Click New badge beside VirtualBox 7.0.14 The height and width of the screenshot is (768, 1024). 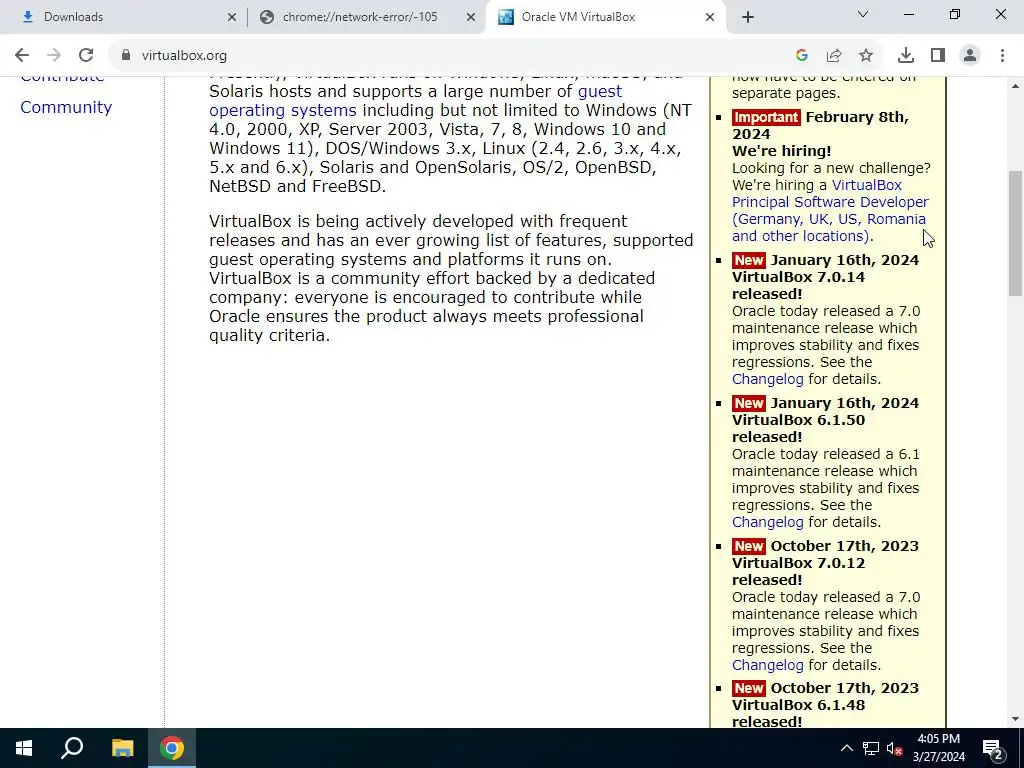(748, 260)
